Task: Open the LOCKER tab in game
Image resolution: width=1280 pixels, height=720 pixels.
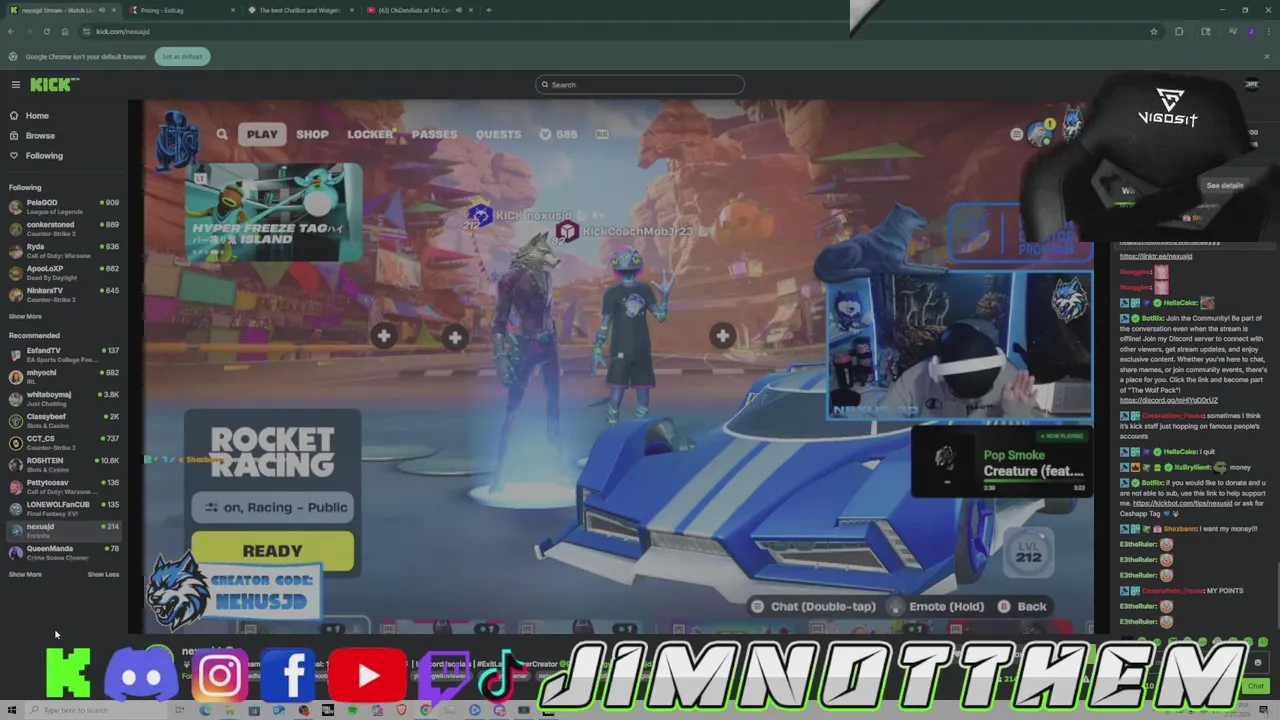Action: (x=371, y=134)
